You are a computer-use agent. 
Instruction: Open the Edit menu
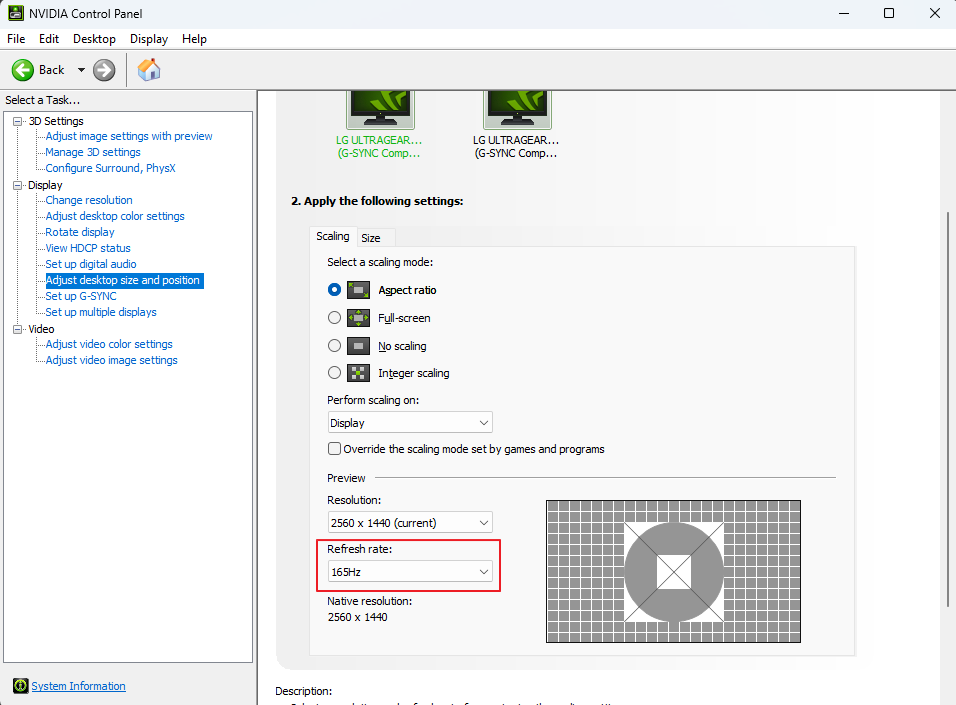[49, 39]
